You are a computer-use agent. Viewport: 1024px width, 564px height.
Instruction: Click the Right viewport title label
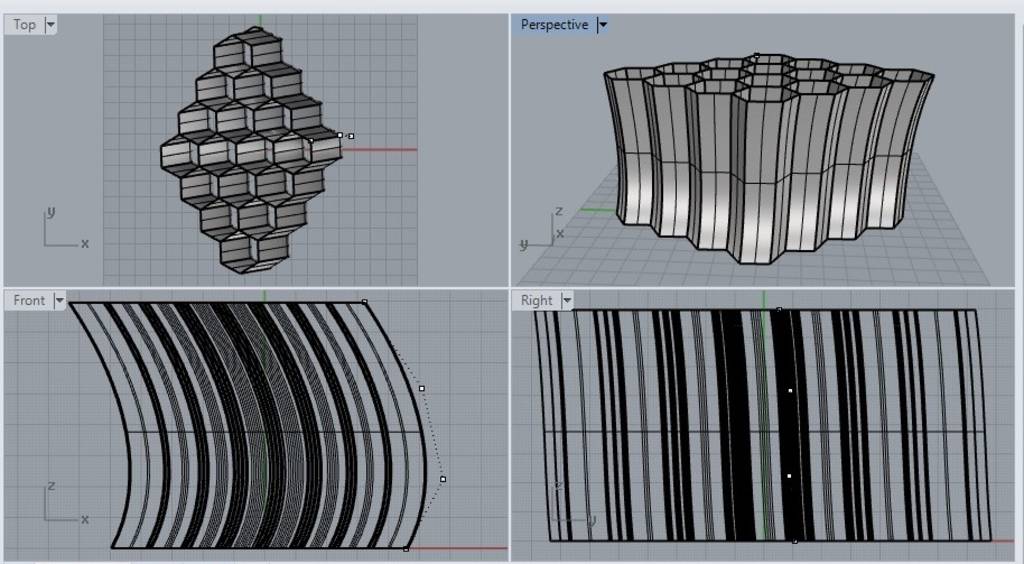(536, 300)
